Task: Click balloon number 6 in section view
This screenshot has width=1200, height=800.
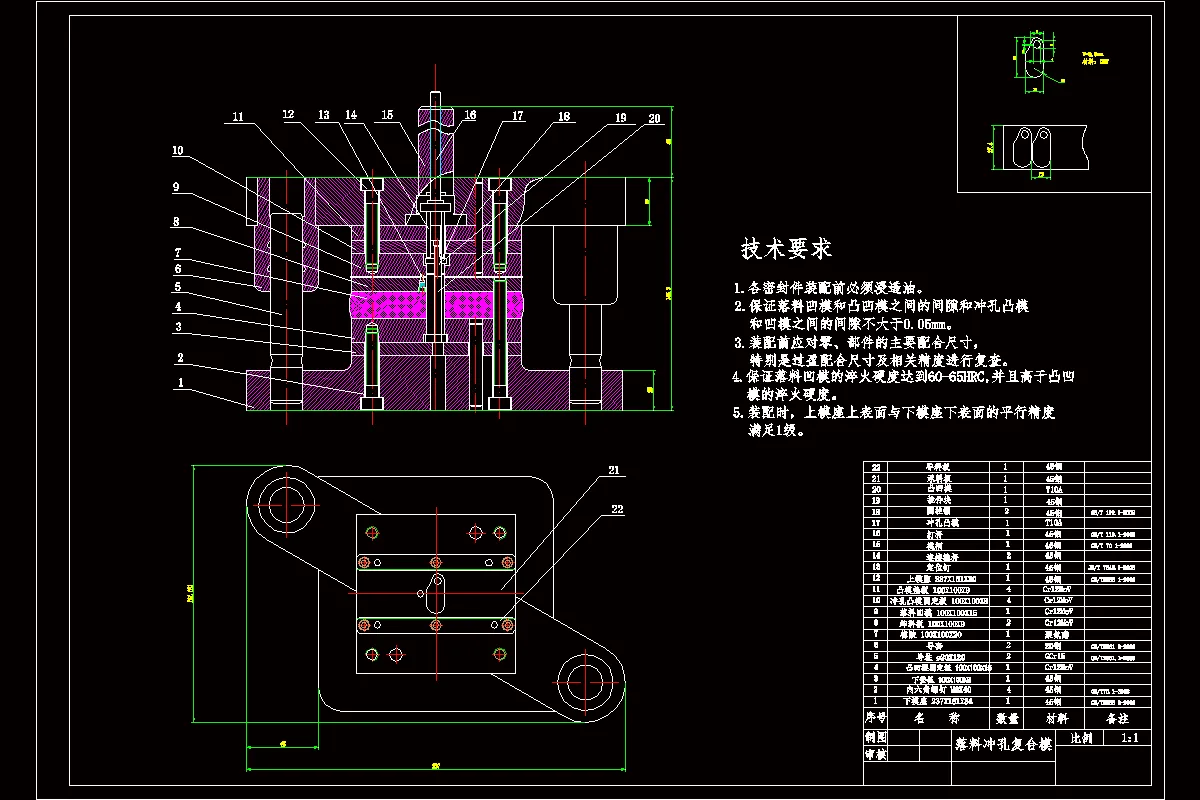Action: click(177, 268)
